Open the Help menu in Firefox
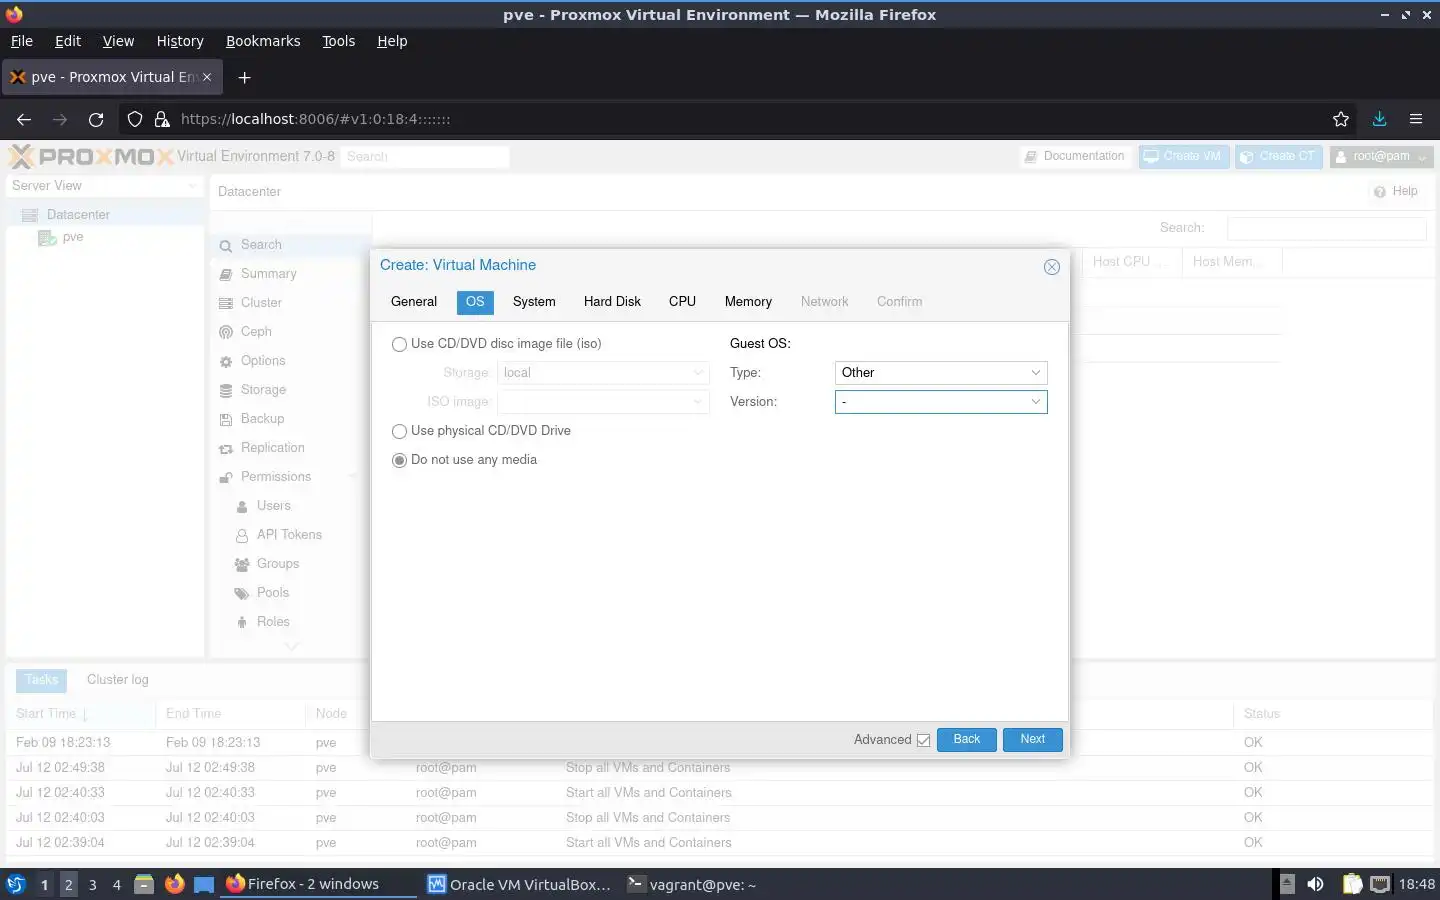1440x900 pixels. click(x=392, y=41)
